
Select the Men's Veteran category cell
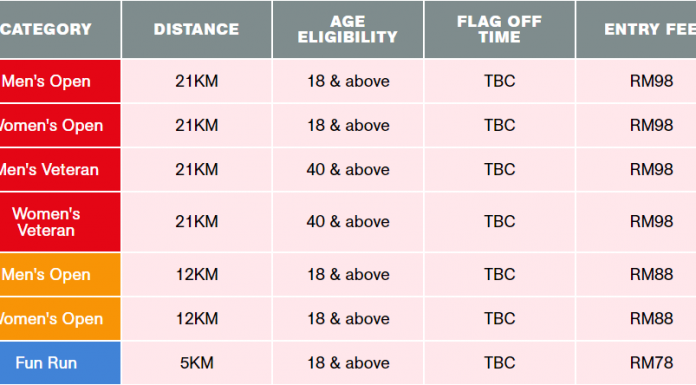click(60, 170)
